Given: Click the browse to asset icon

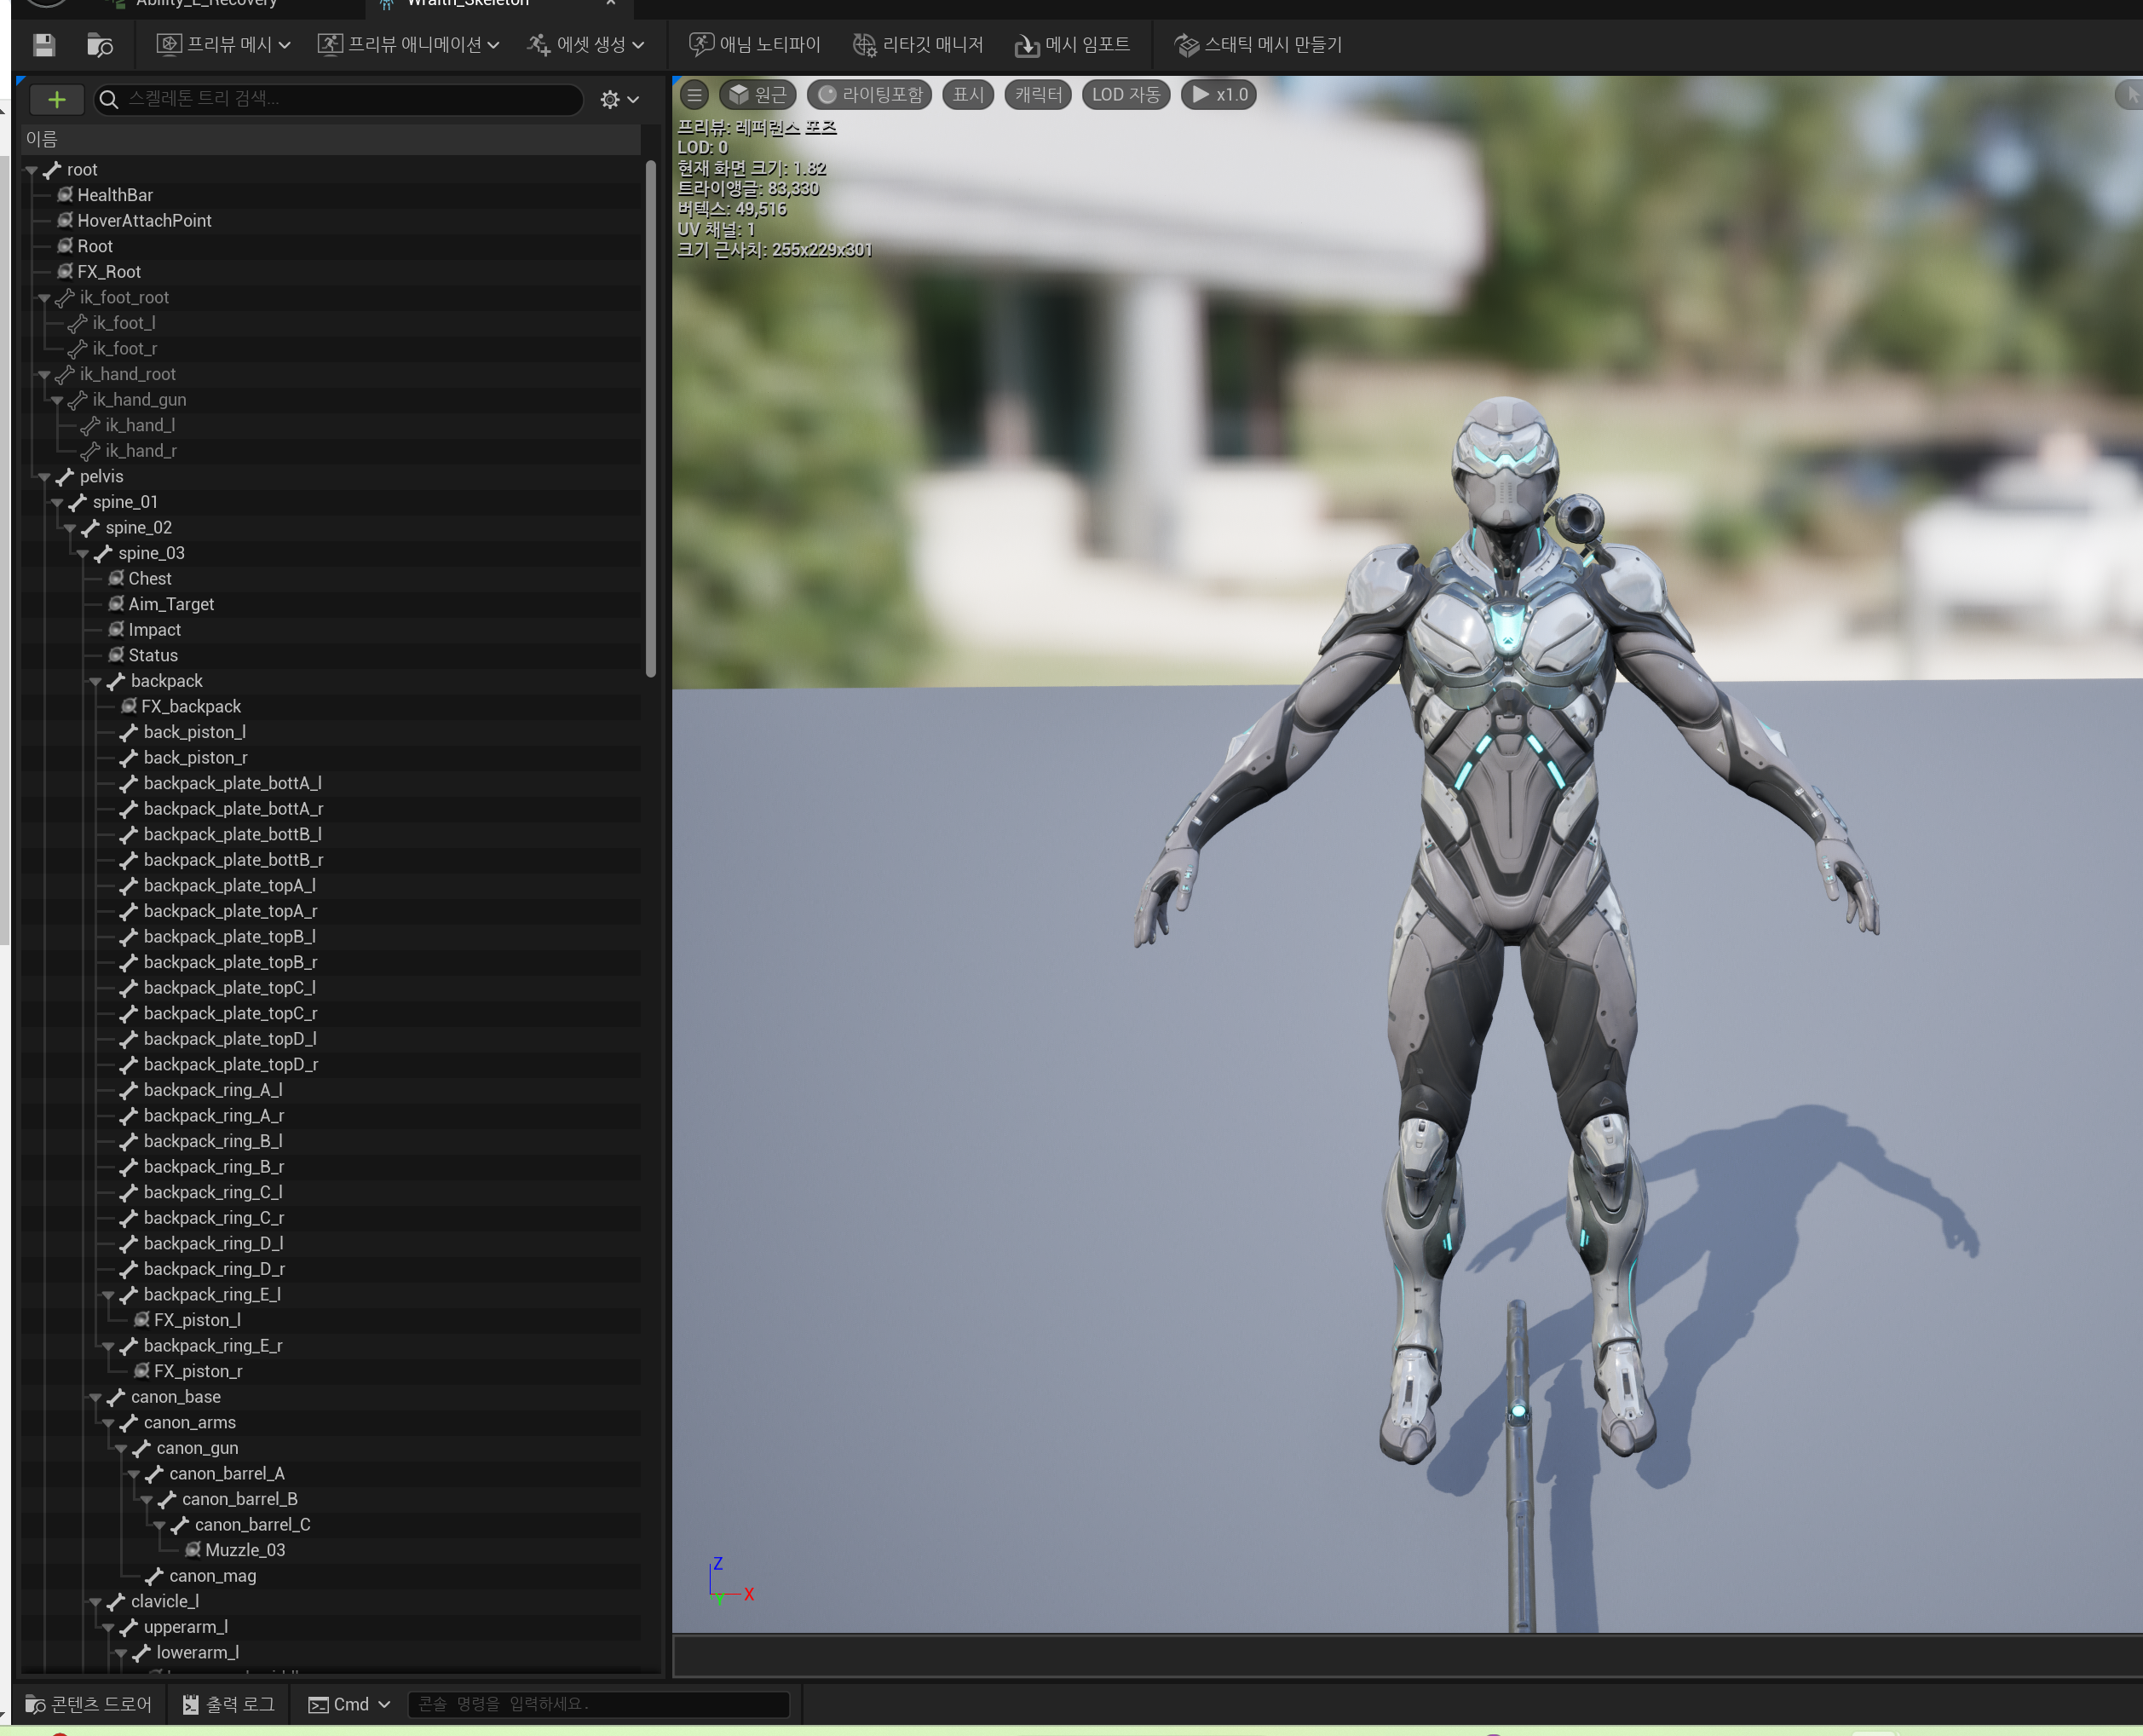Looking at the screenshot, I should pos(100,45).
